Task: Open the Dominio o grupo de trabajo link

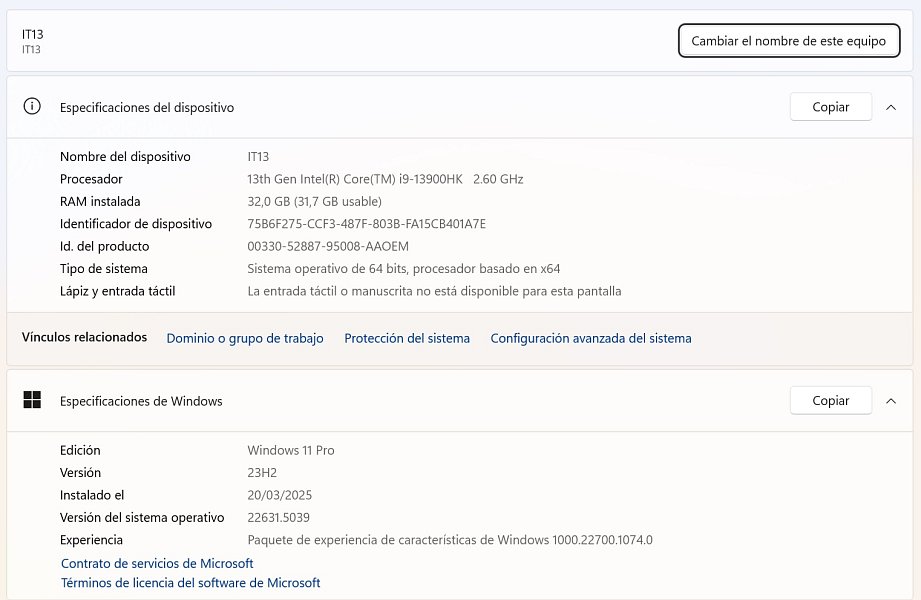Action: [x=245, y=338]
